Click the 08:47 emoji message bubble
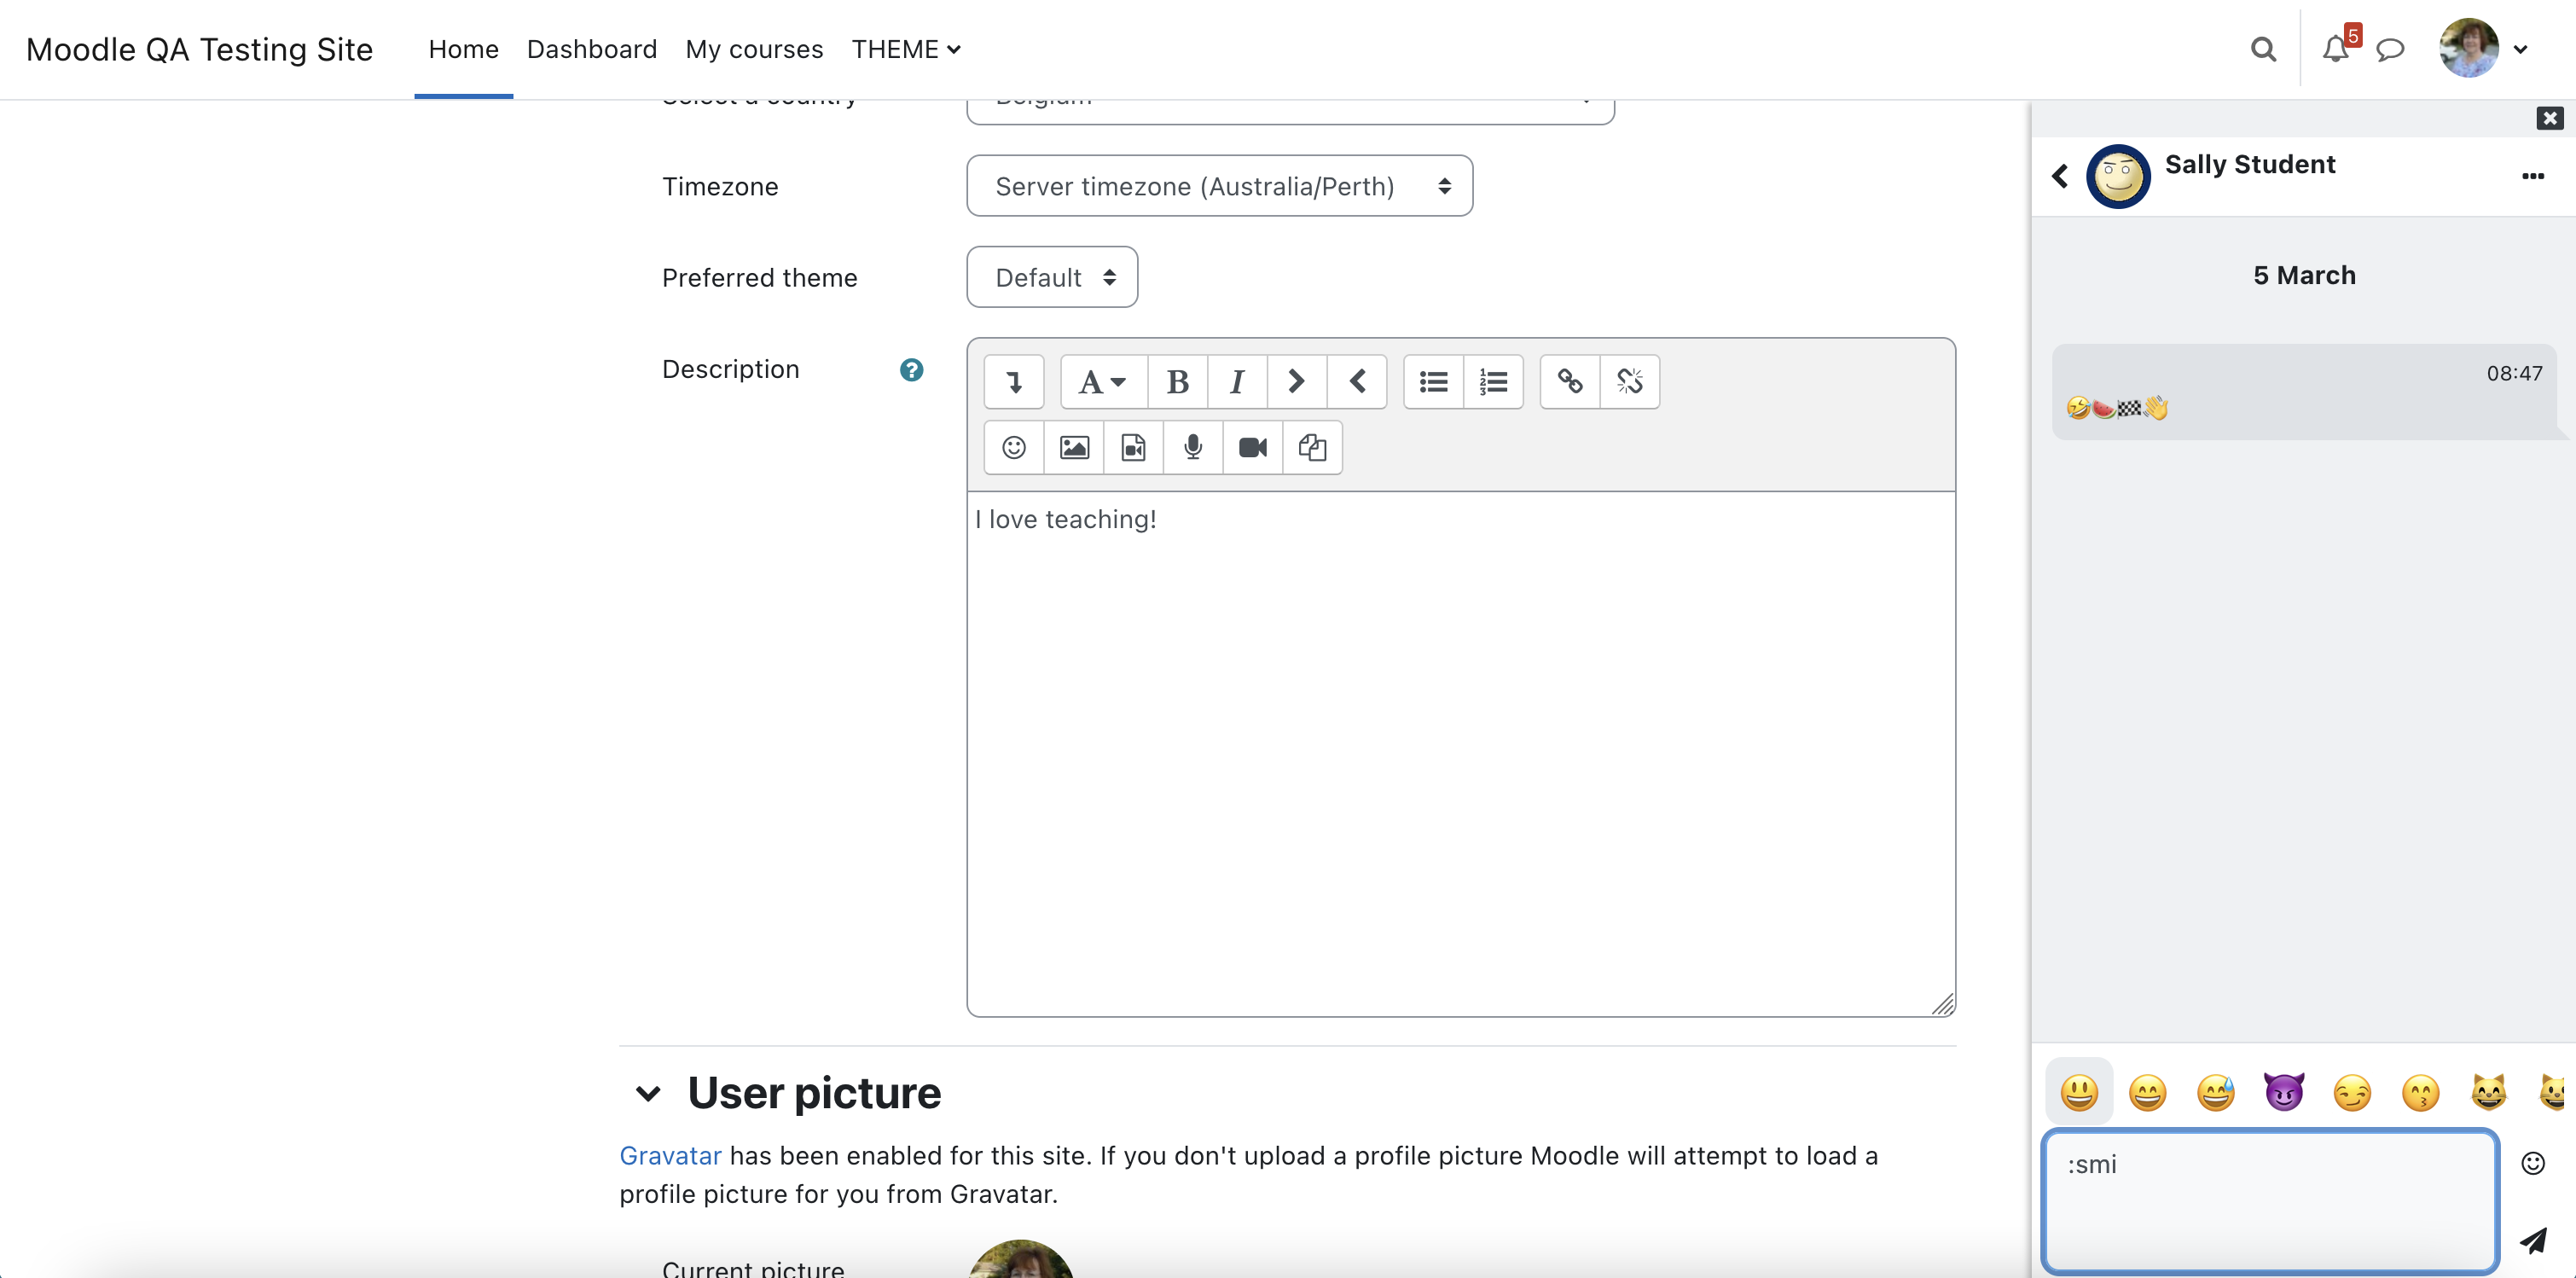 tap(2304, 391)
